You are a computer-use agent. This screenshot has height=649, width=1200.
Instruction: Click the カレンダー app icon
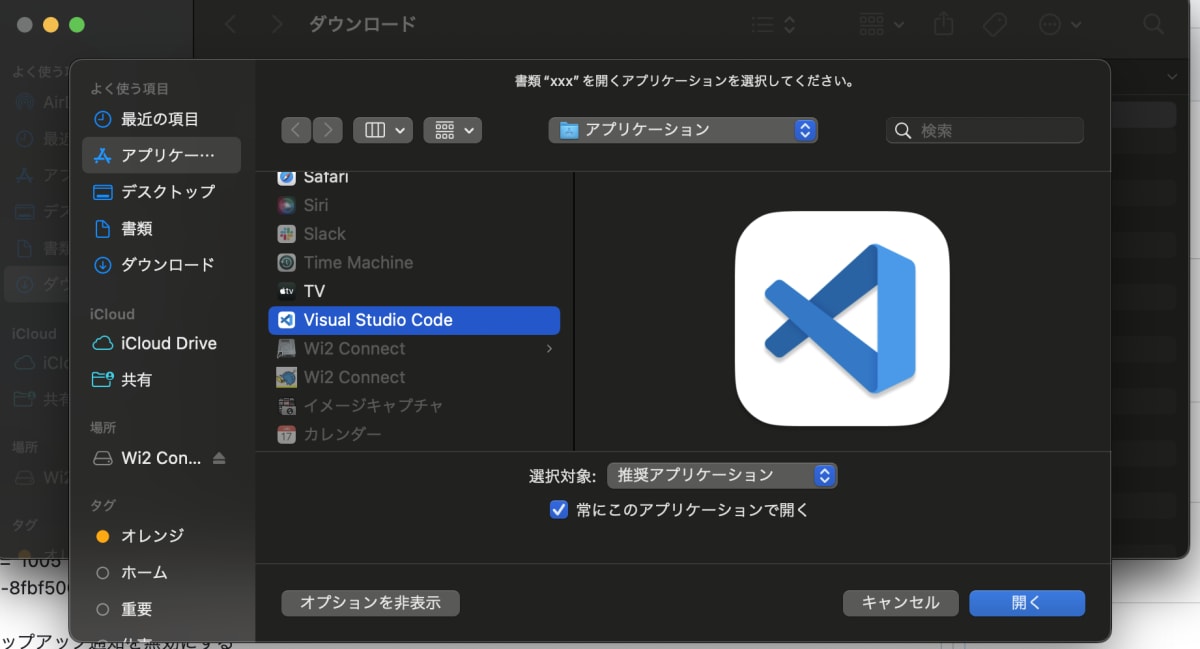coord(287,435)
